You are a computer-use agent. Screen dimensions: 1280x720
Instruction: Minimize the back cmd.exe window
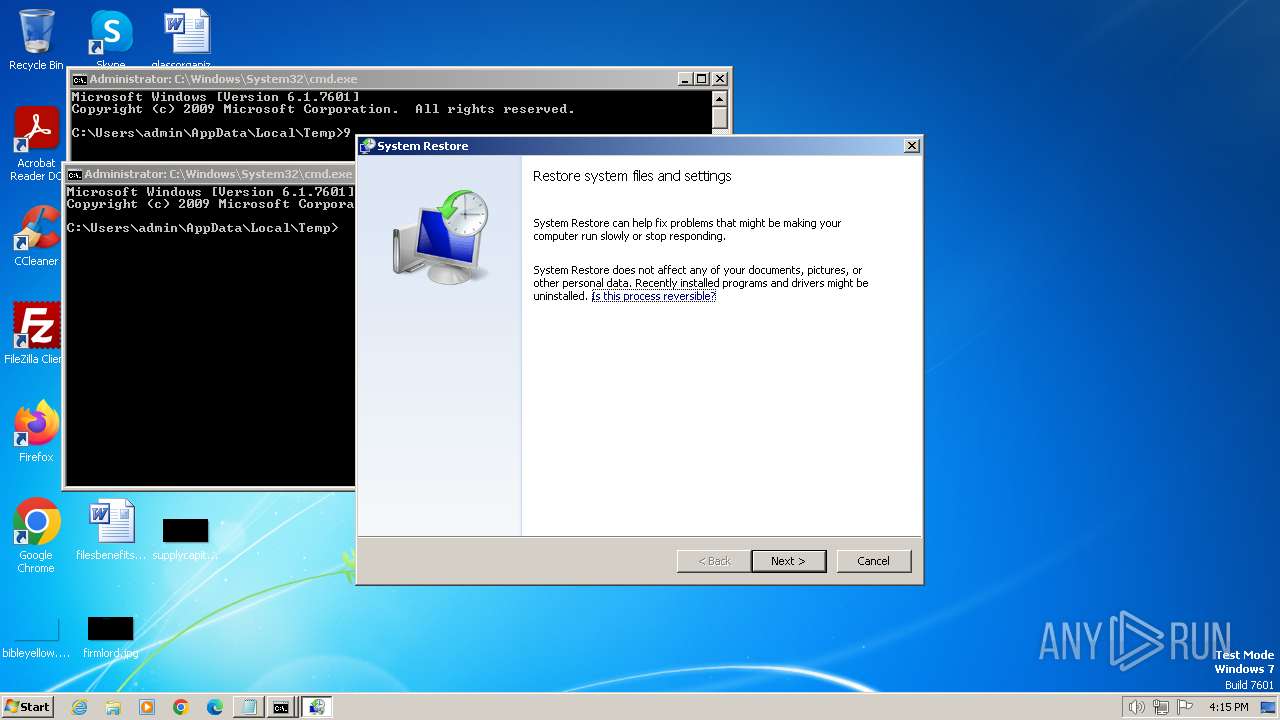pos(685,79)
